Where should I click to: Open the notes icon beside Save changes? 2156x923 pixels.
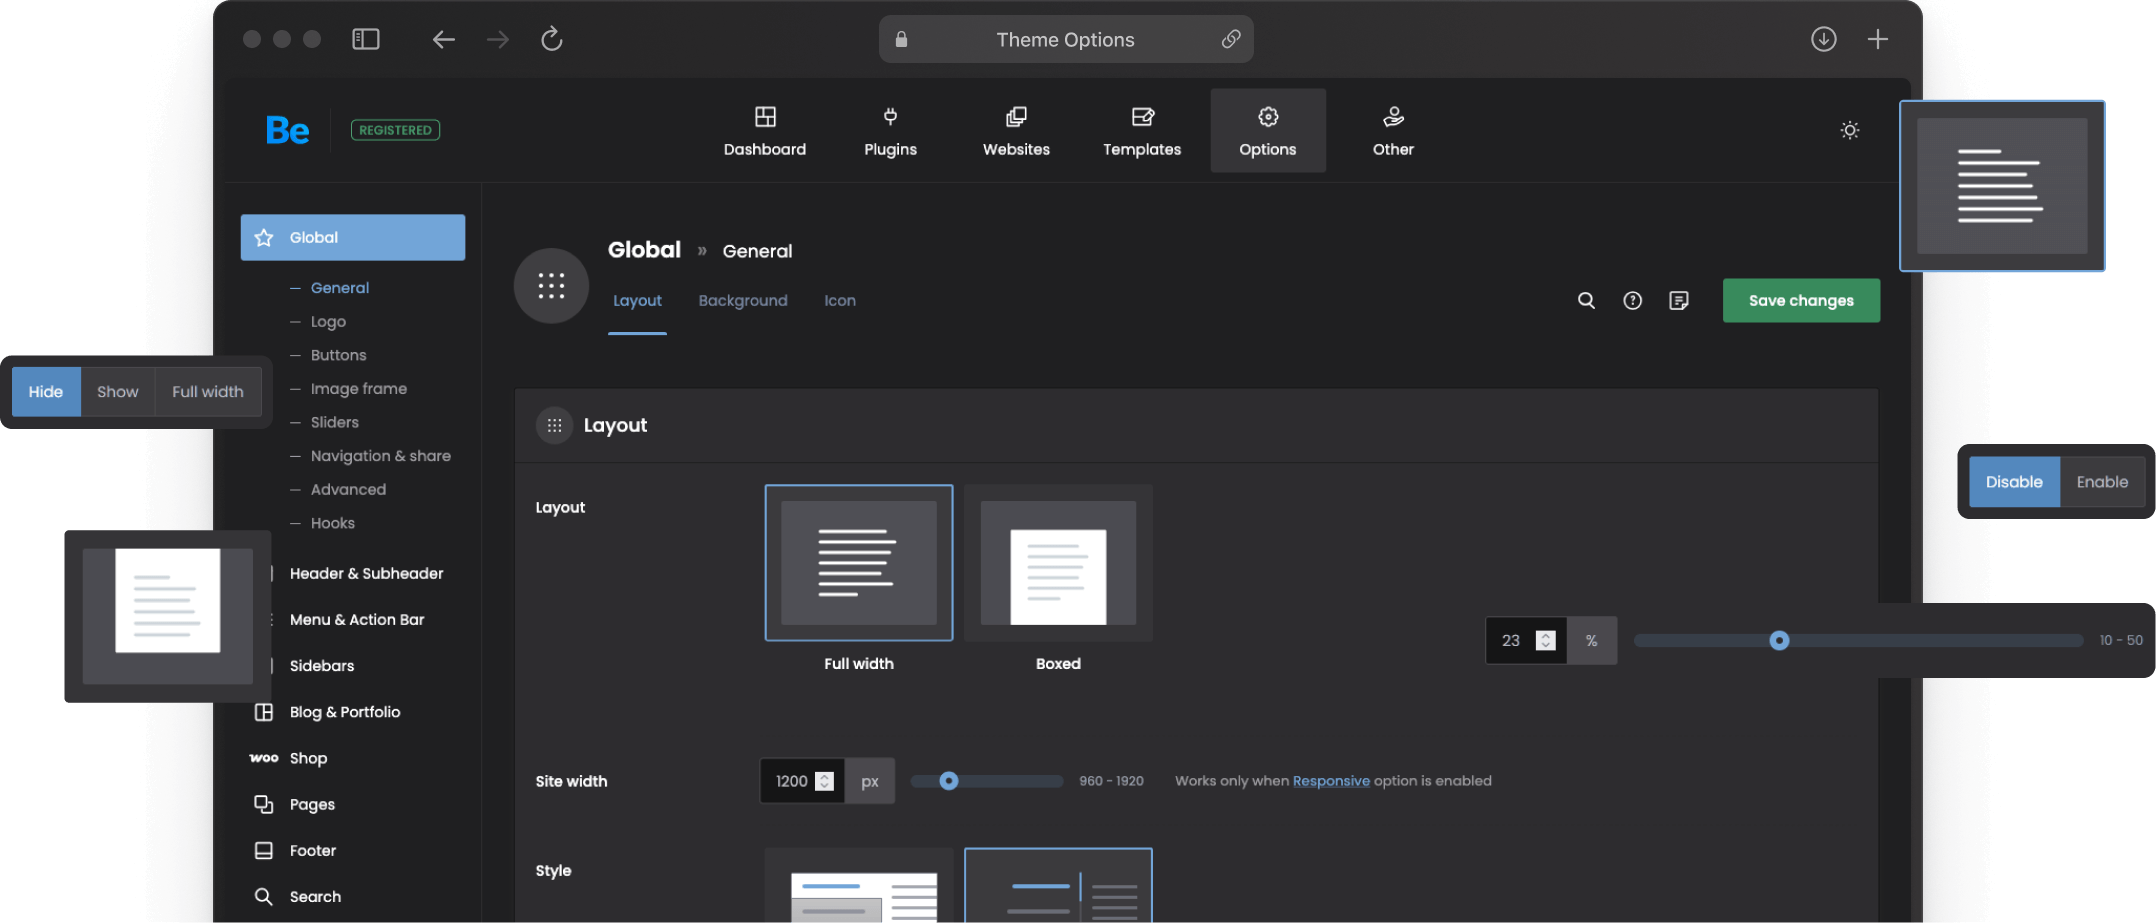tap(1678, 300)
